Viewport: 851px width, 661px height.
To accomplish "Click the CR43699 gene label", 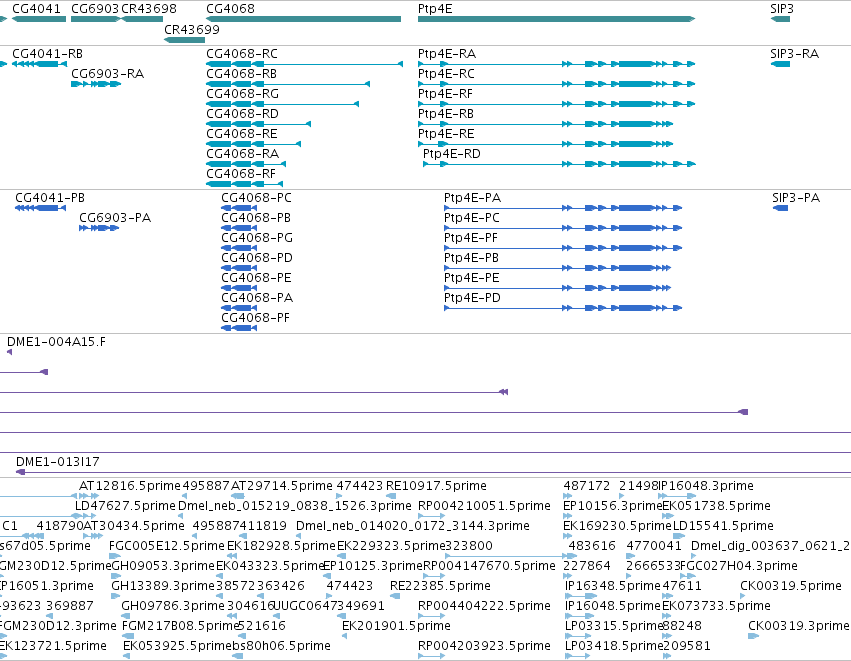I will click(192, 29).
